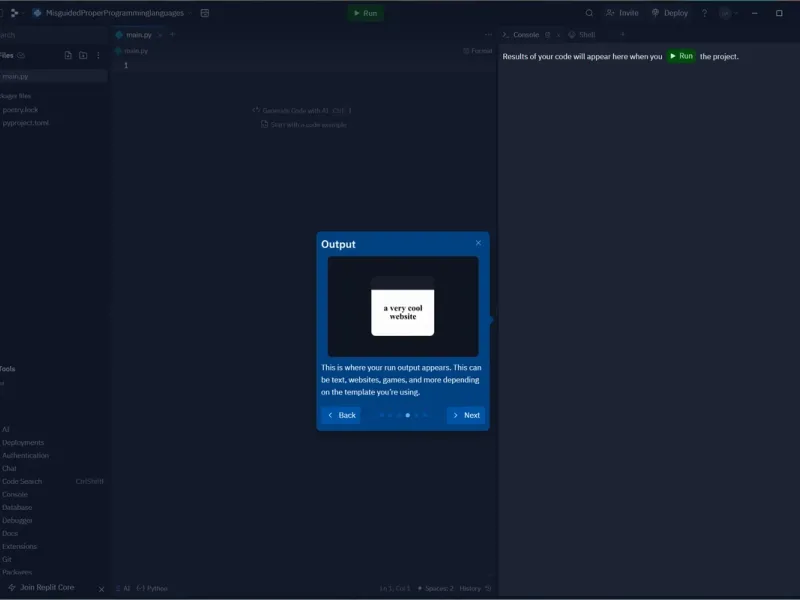Go Back to previous tutorial step
Viewport: 800px width, 600px height.
tap(341, 415)
